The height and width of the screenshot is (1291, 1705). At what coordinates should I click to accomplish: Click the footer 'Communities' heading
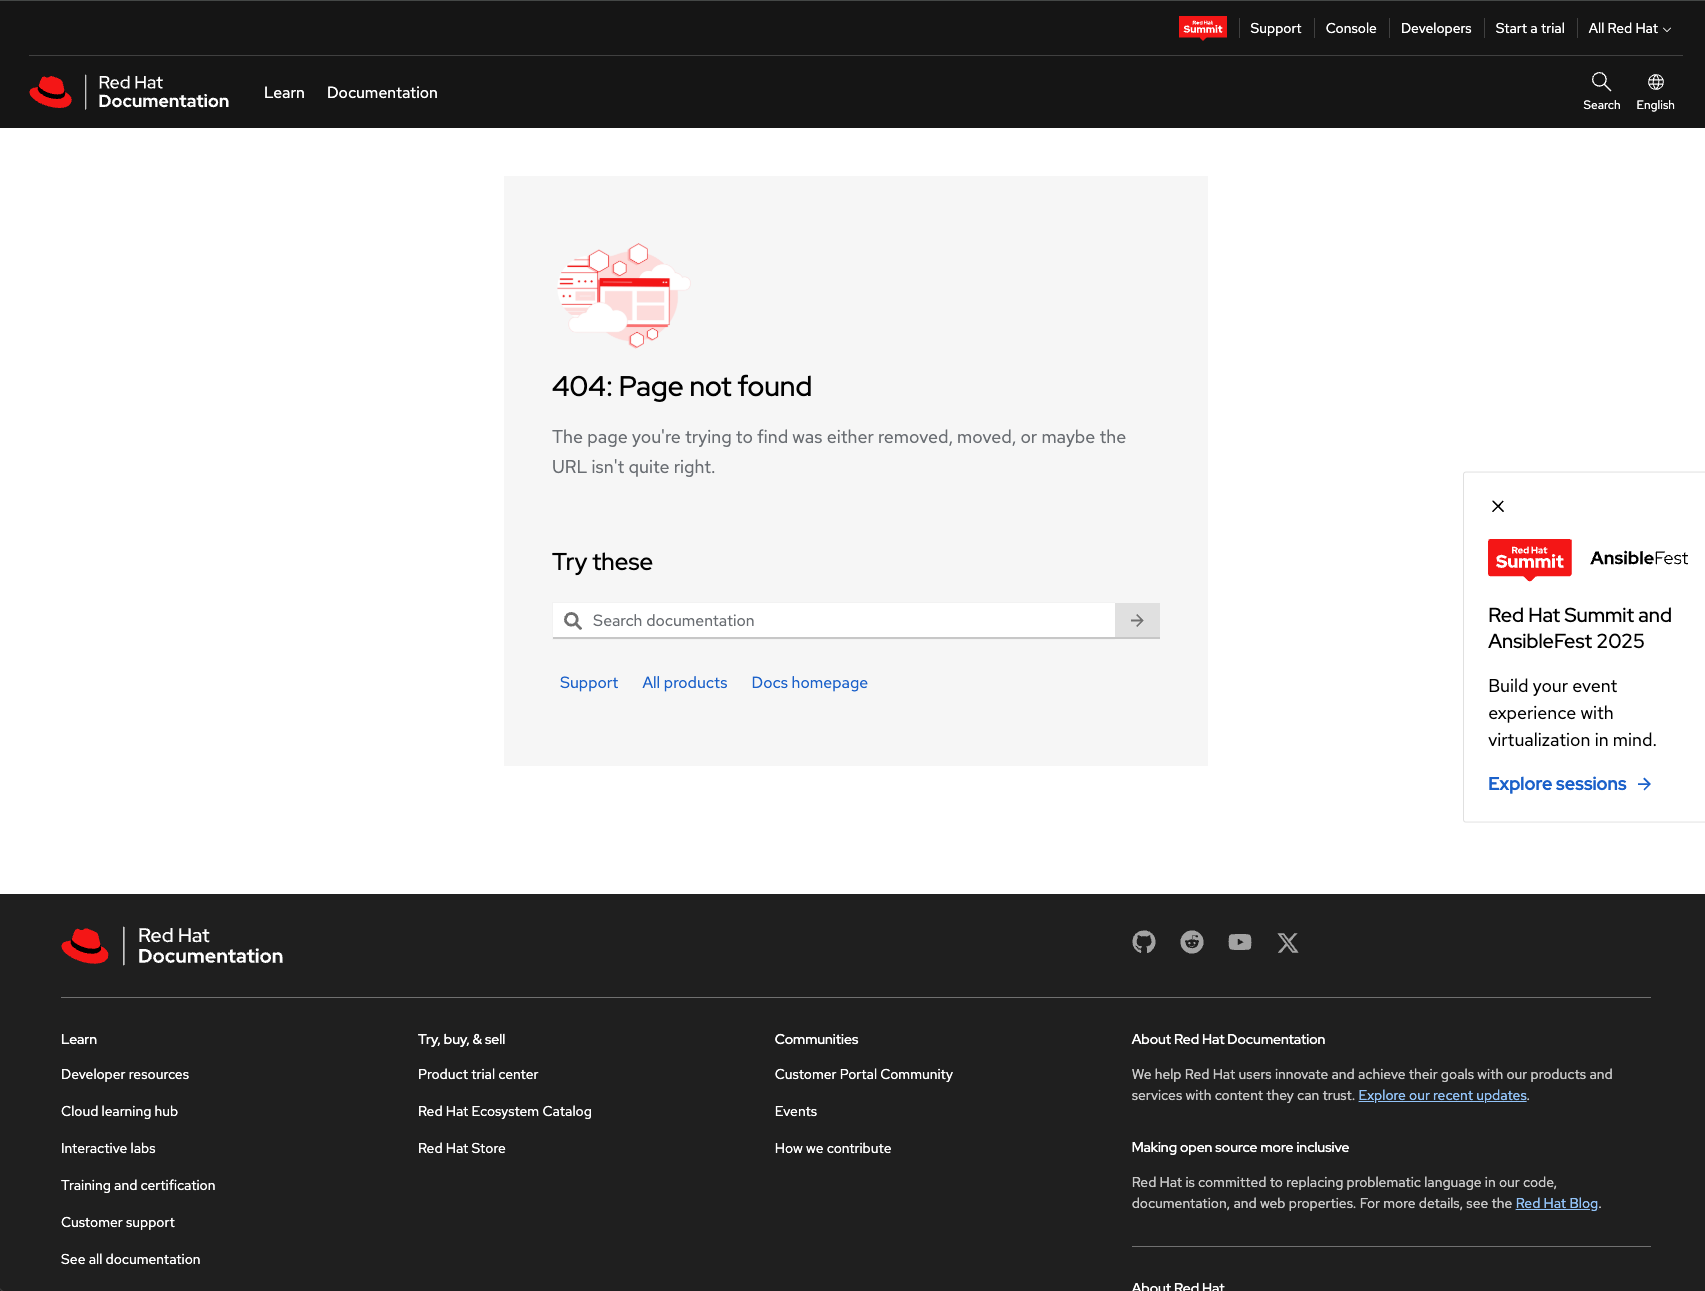click(x=817, y=1039)
